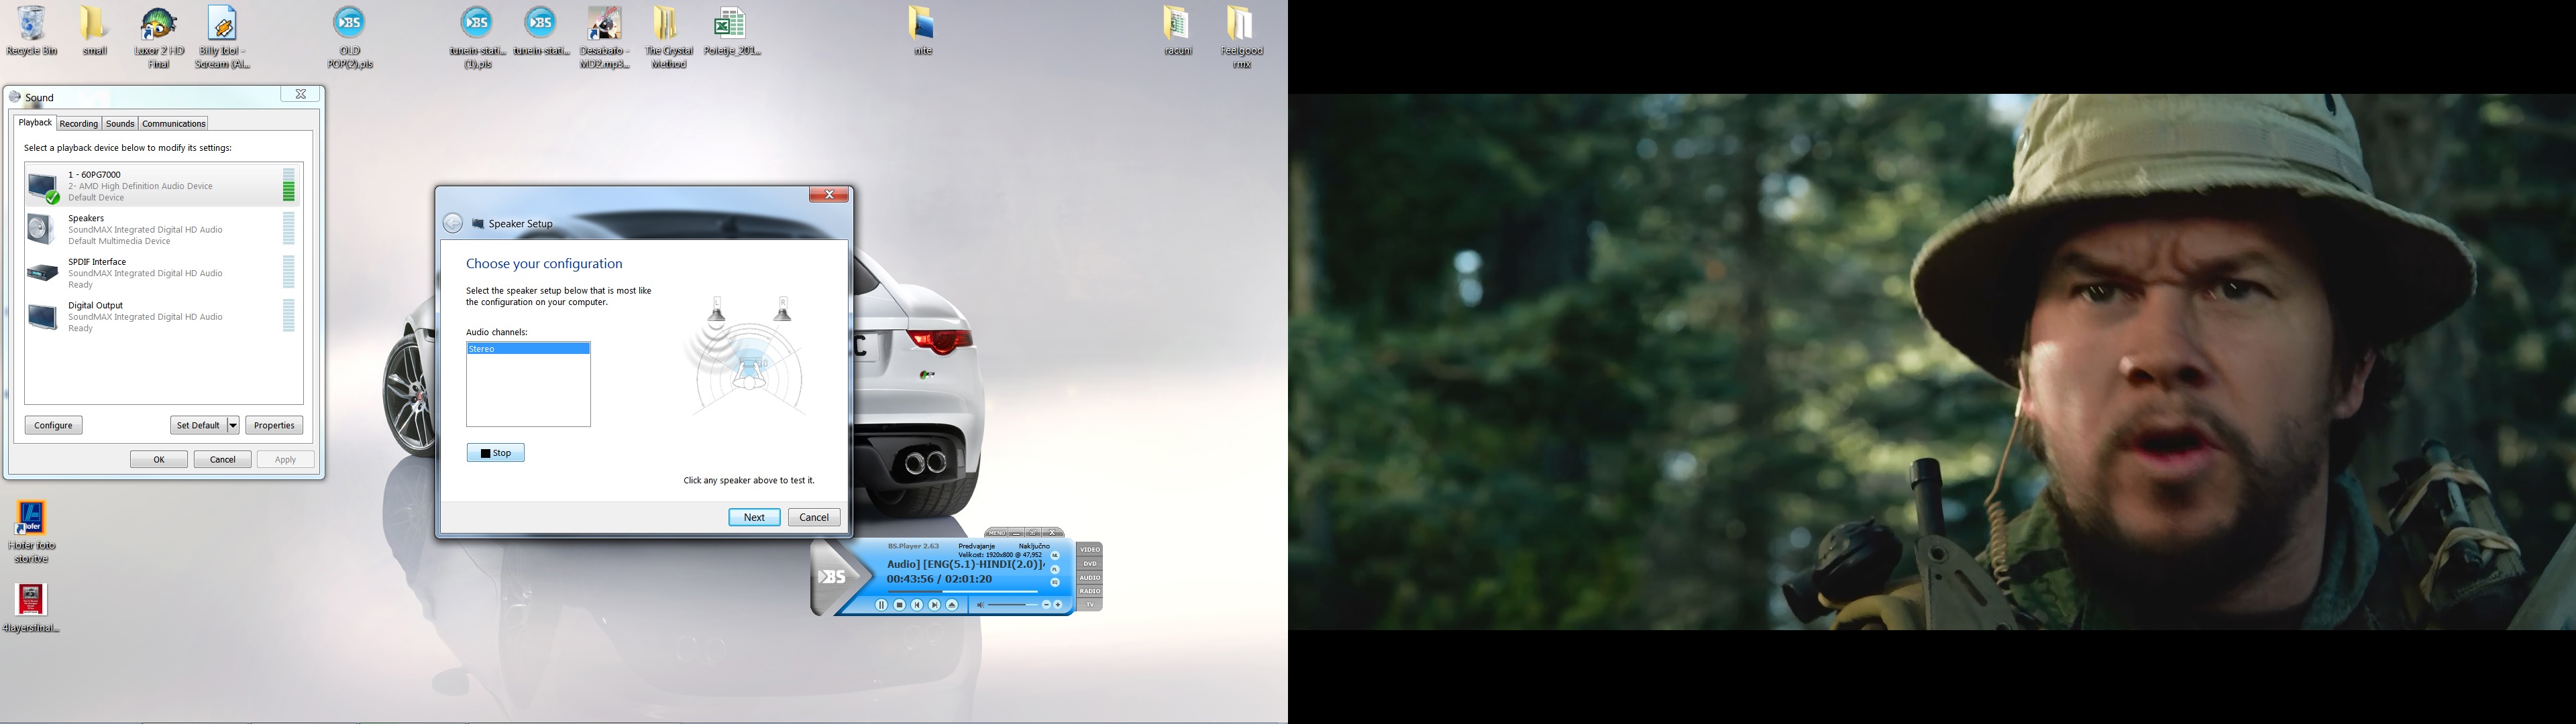Select the Feelgood rmx folder
Screen dimensions: 2576x724
[x=1241, y=37]
